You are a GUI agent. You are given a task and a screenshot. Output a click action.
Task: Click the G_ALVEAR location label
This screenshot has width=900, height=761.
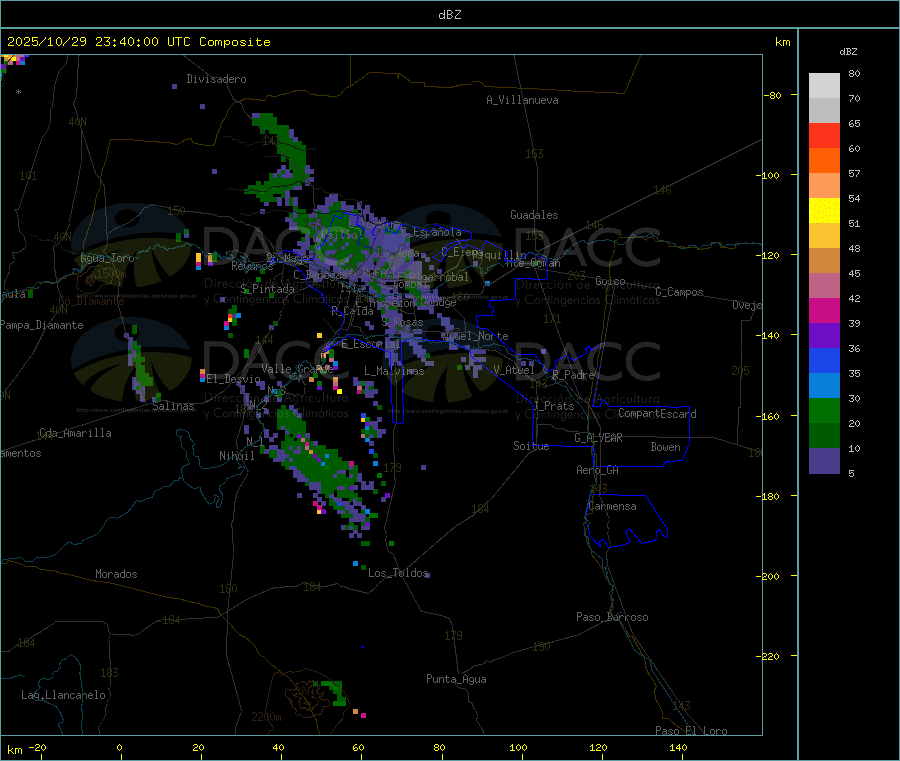598,438
